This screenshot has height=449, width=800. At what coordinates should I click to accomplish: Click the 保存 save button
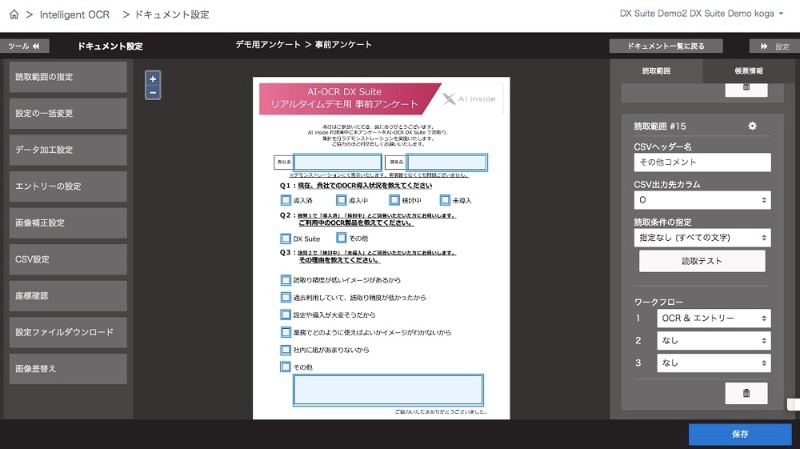(x=739, y=434)
